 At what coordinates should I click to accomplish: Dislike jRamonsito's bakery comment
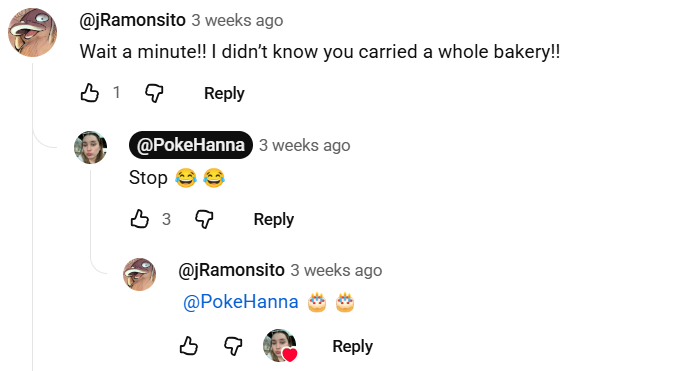pos(154,93)
